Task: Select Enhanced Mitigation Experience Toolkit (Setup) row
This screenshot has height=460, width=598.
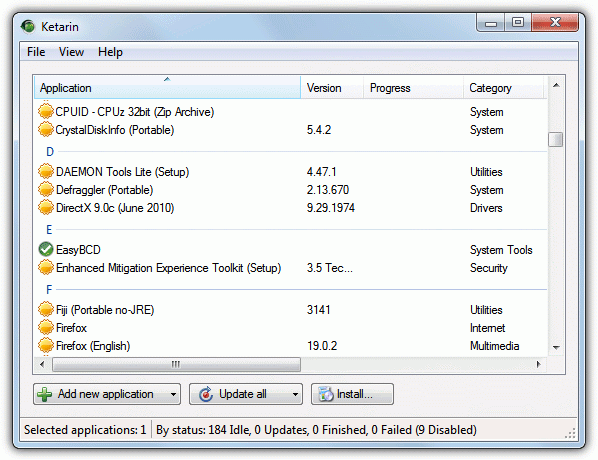Action: coord(291,268)
